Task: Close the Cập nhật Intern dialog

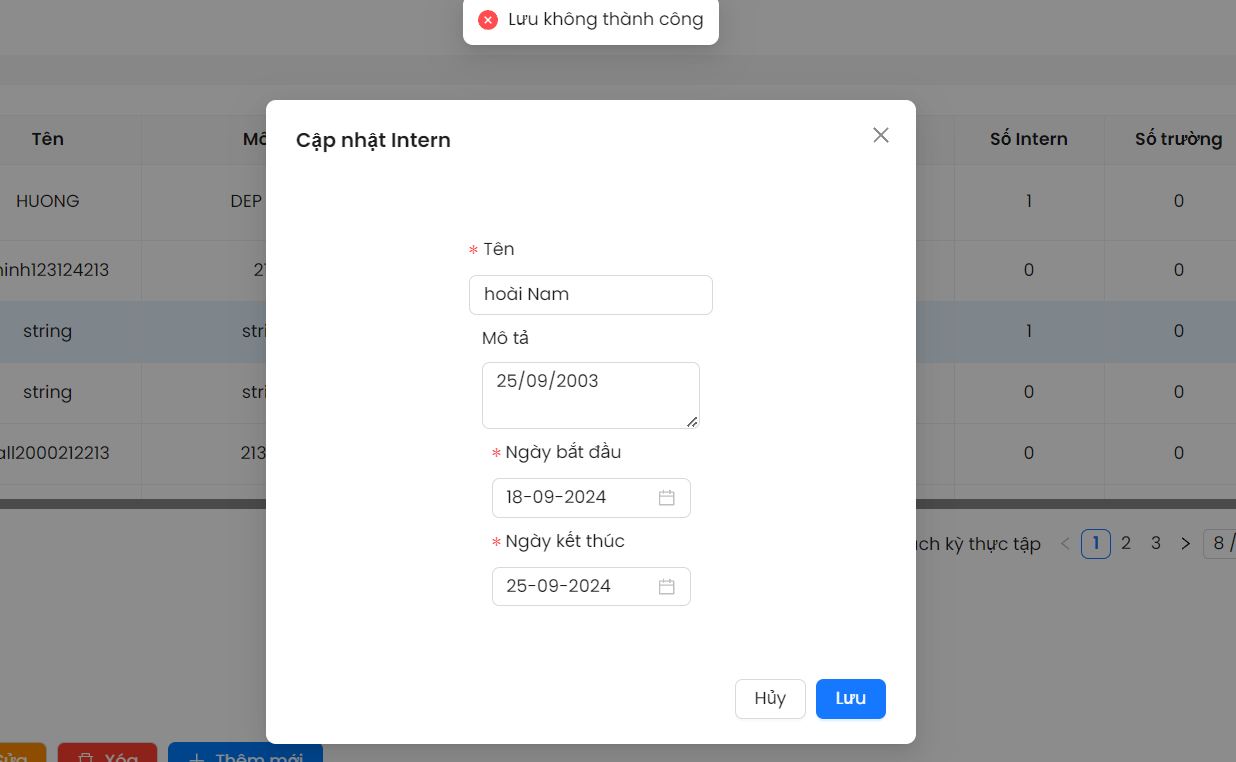Action: [880, 135]
